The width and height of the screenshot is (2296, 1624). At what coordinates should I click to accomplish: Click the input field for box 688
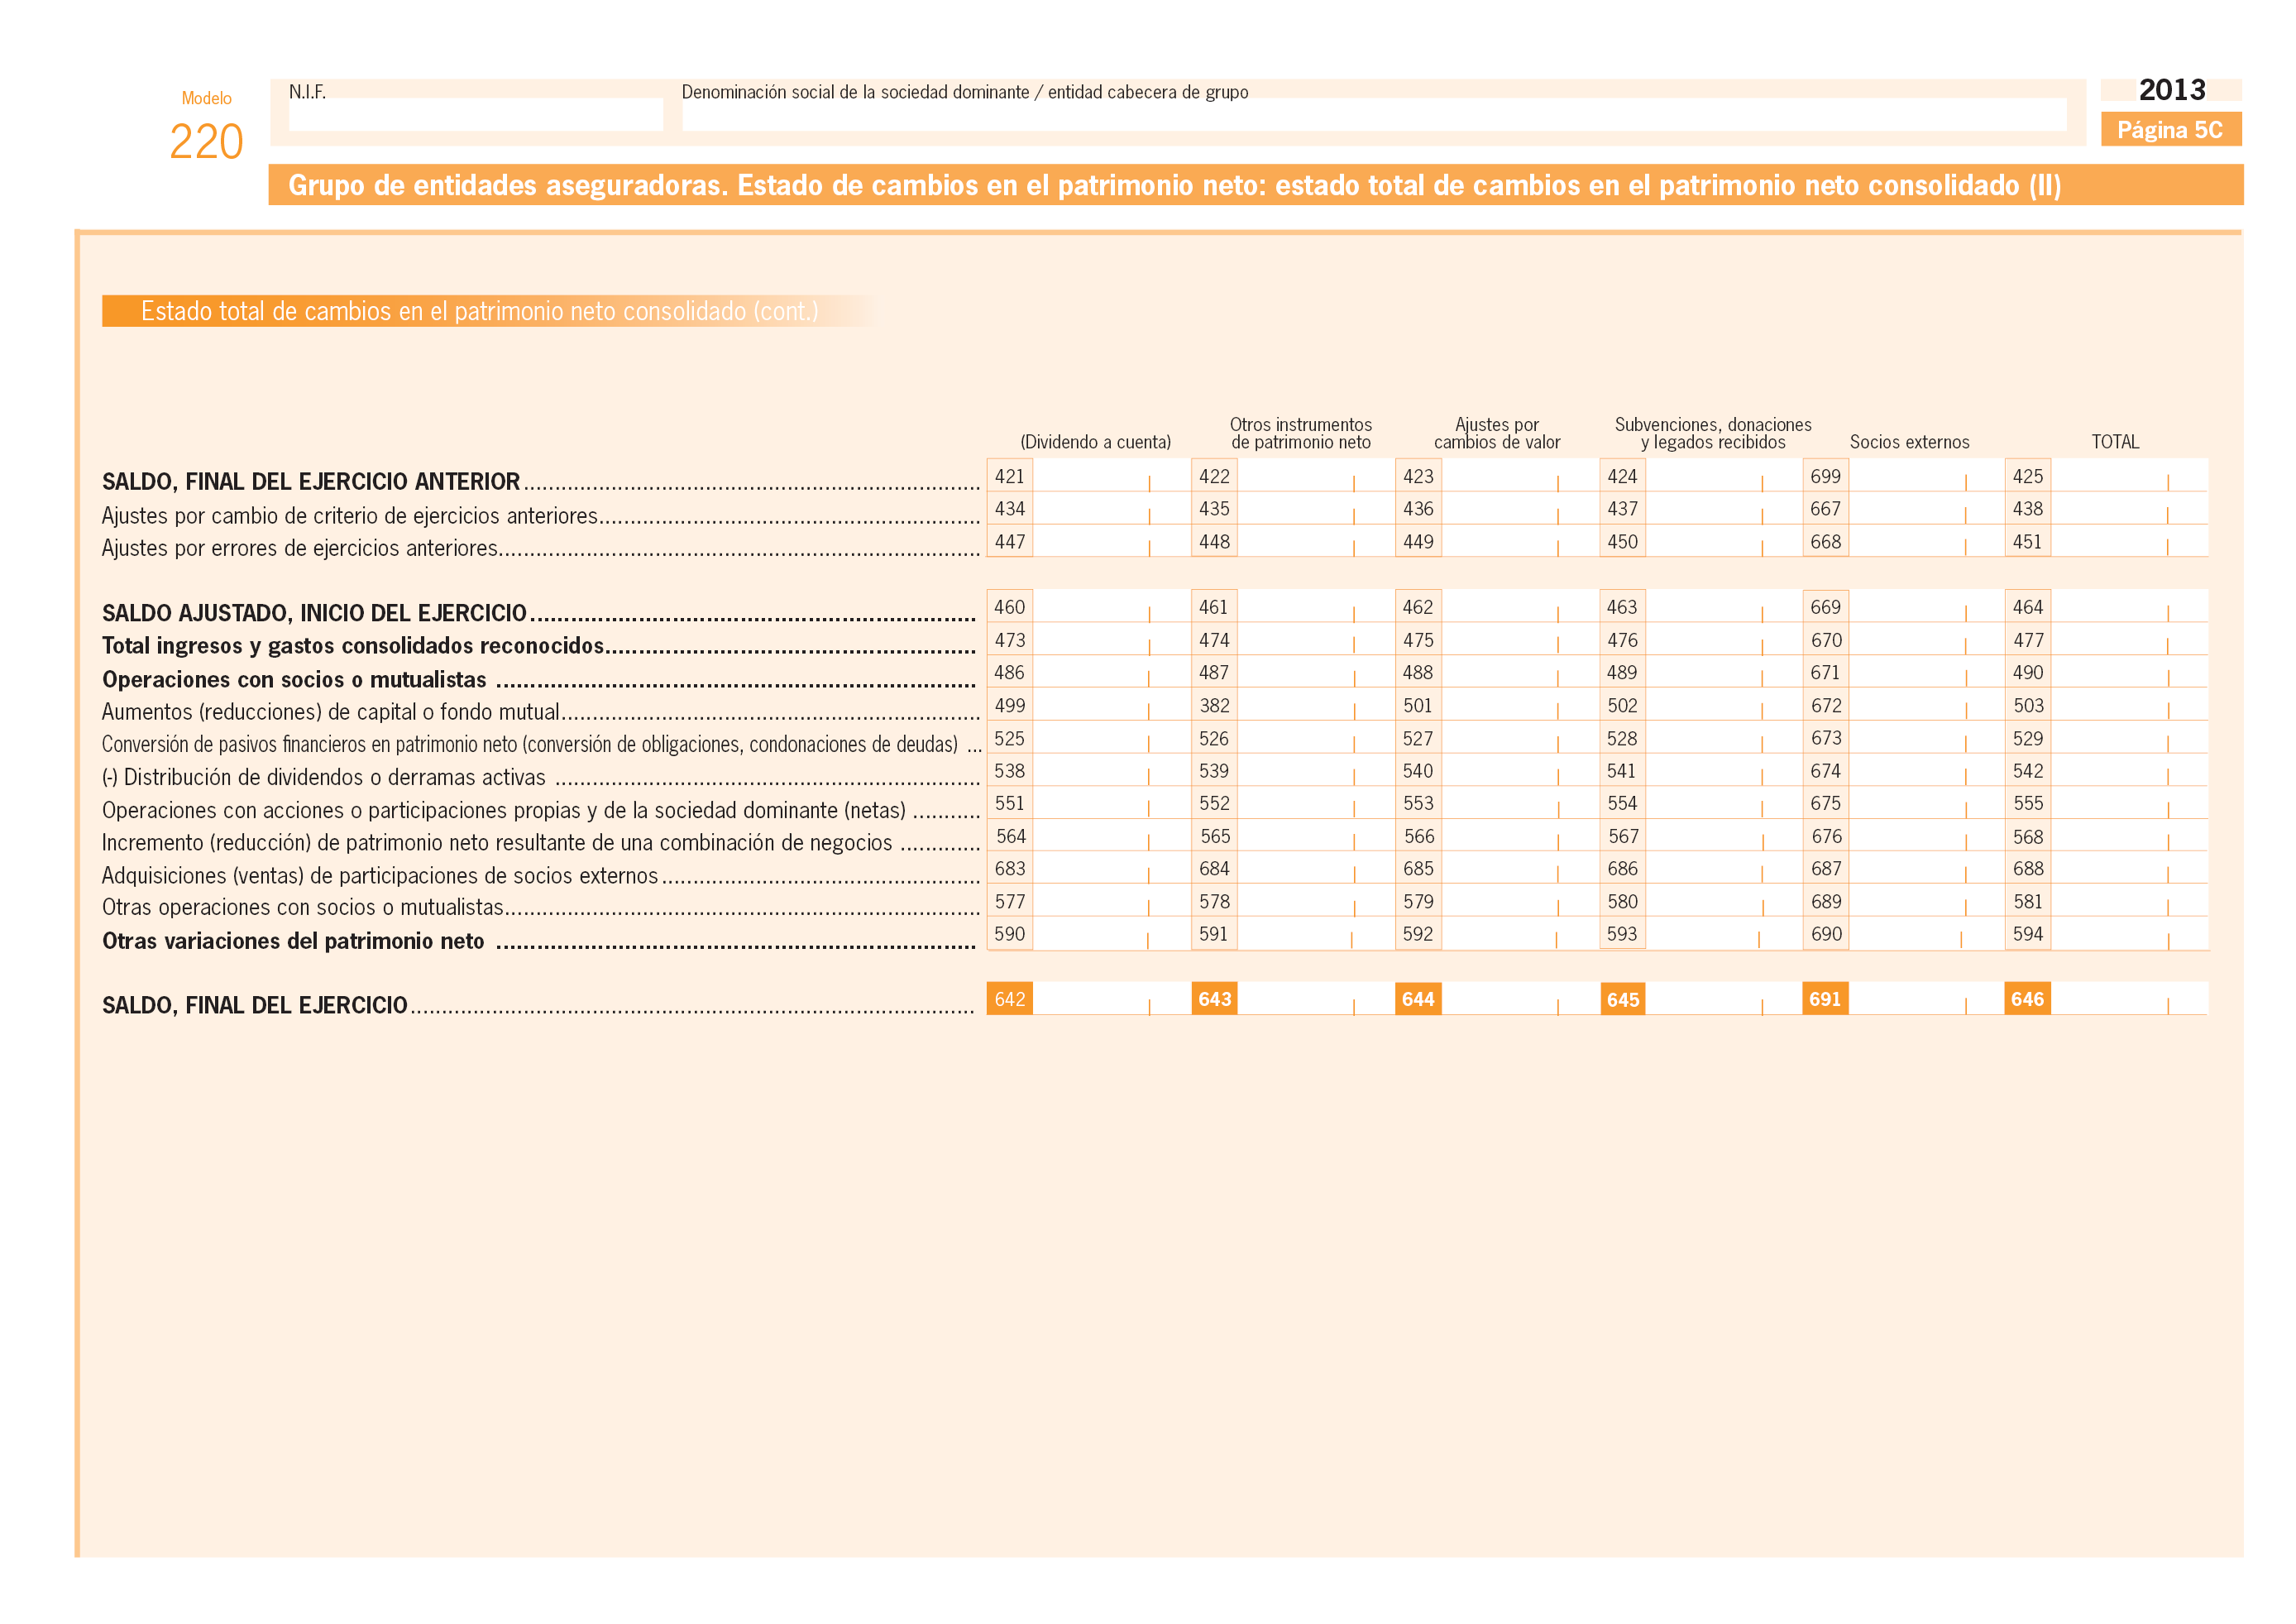point(2129,868)
